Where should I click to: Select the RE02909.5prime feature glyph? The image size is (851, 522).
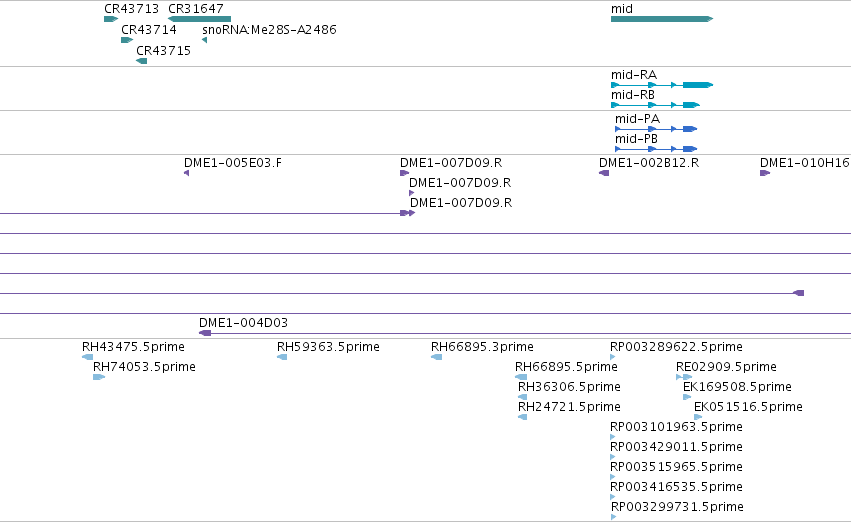[684, 377]
